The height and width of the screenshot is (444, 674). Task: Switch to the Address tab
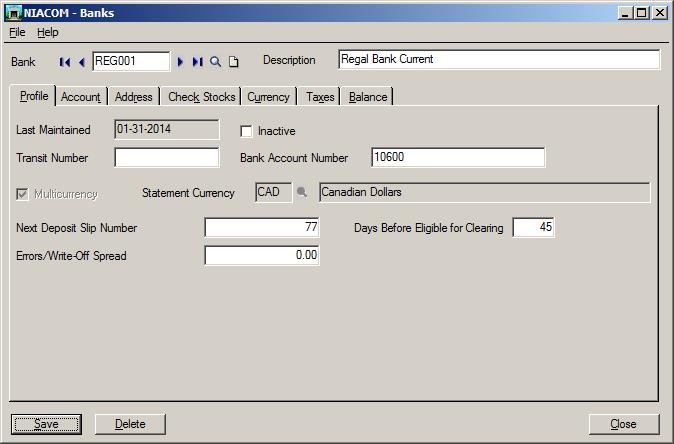coord(133,97)
